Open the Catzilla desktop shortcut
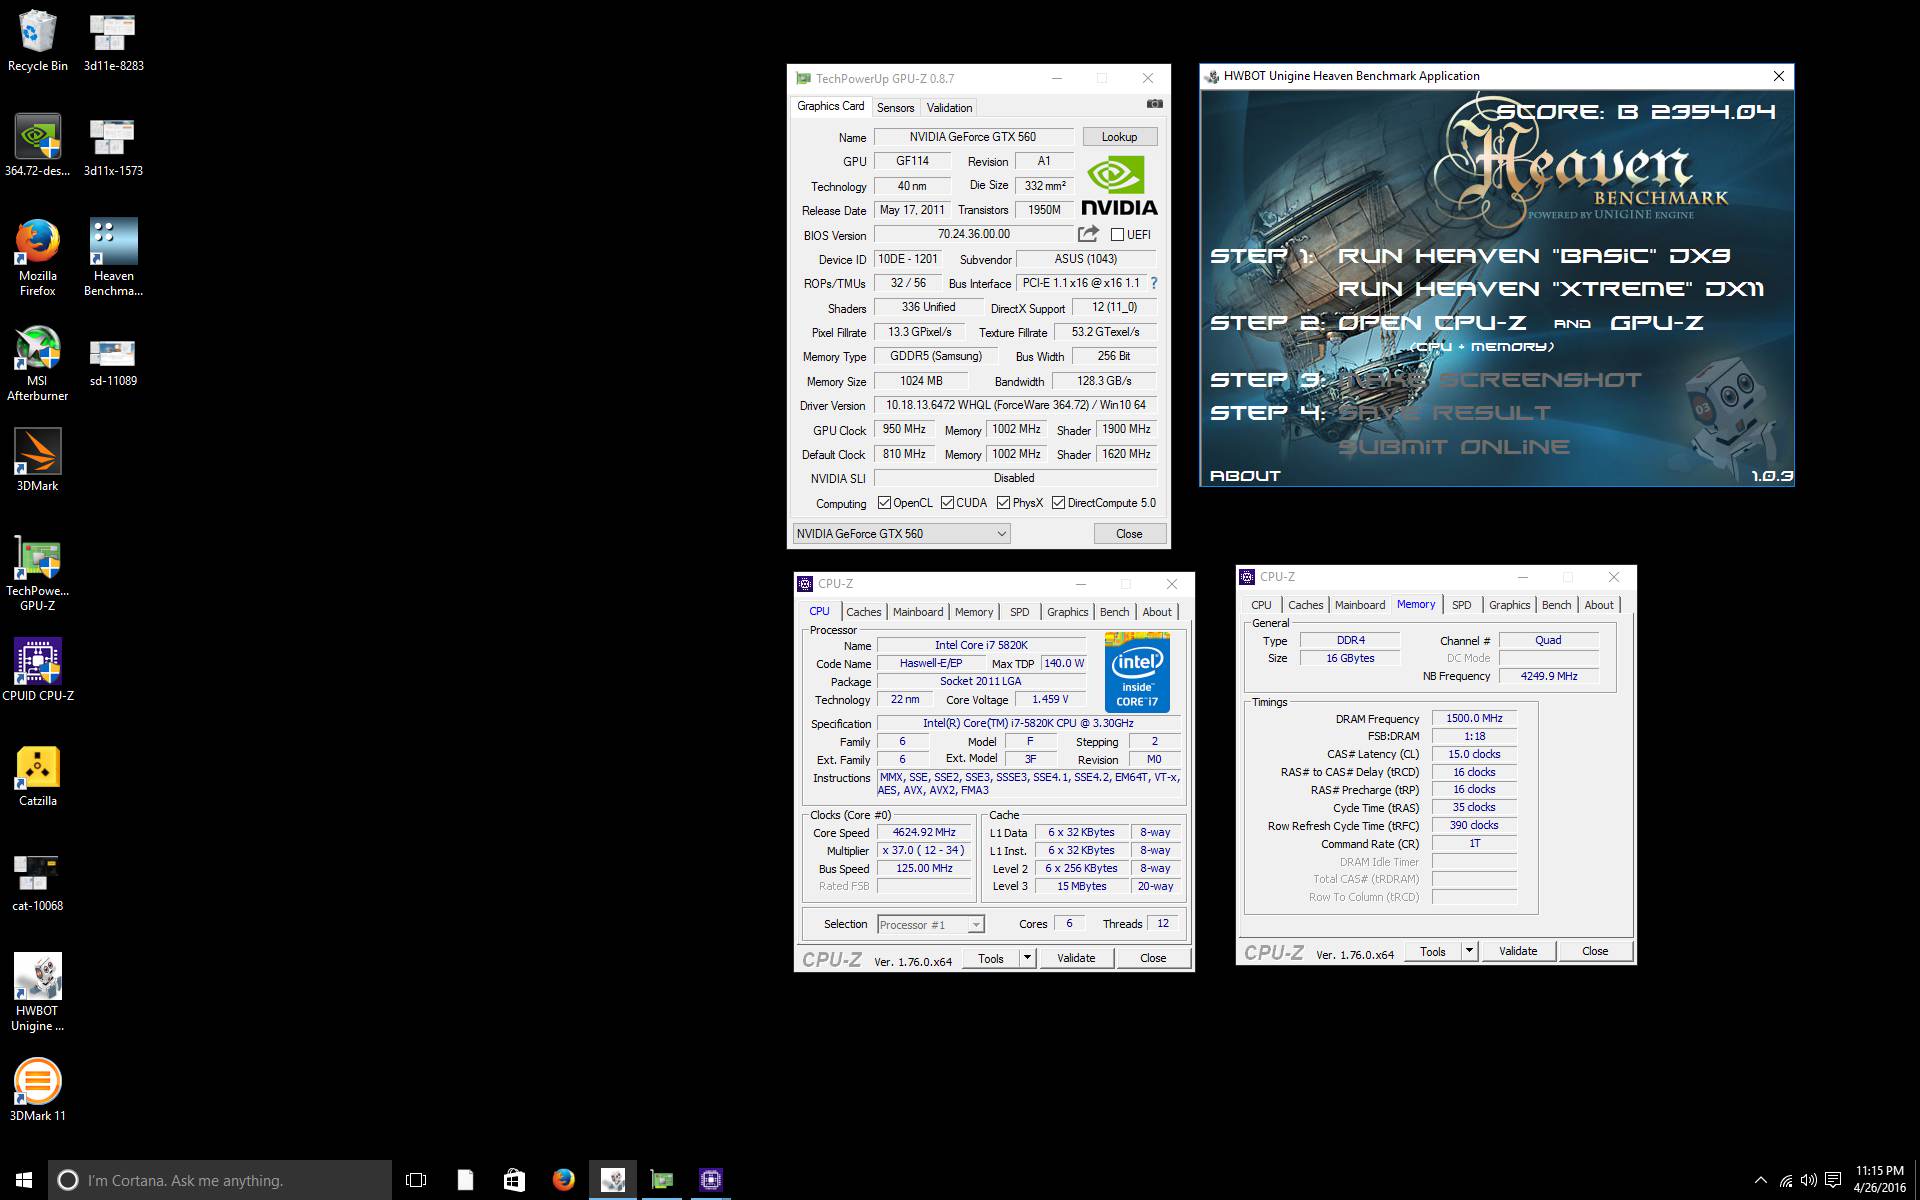The width and height of the screenshot is (1920, 1200). coord(38,776)
